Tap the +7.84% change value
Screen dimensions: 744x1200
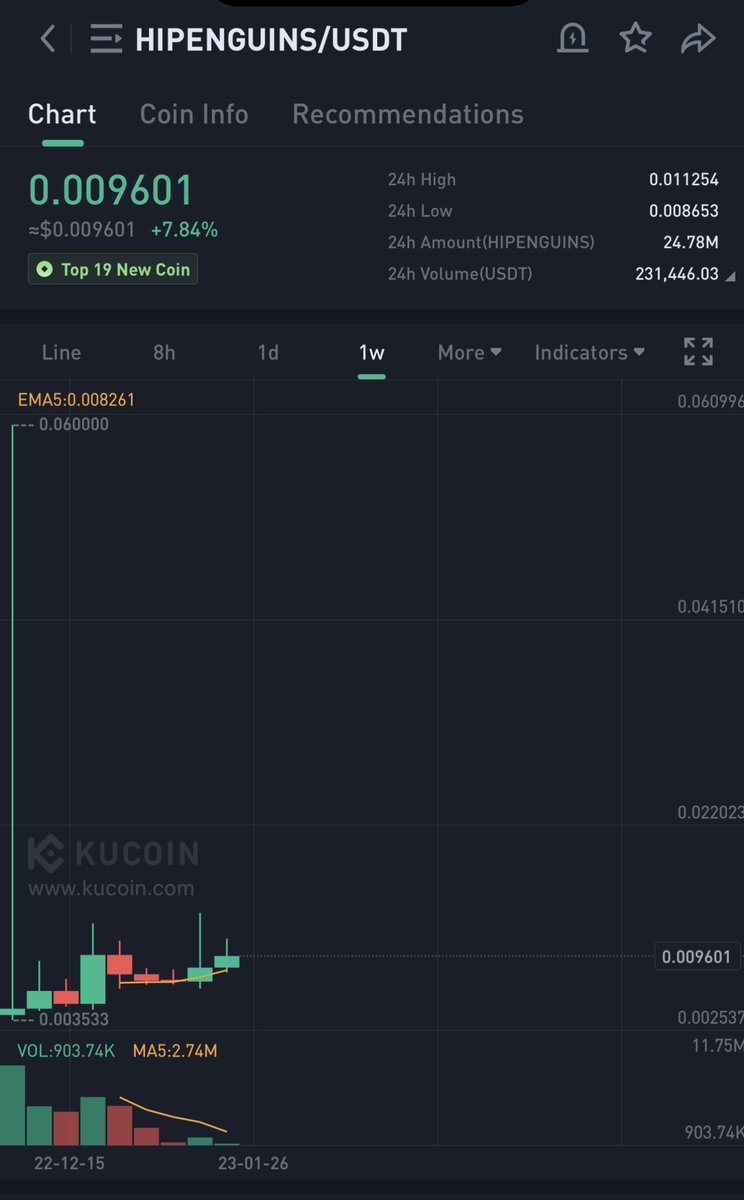[184, 230]
